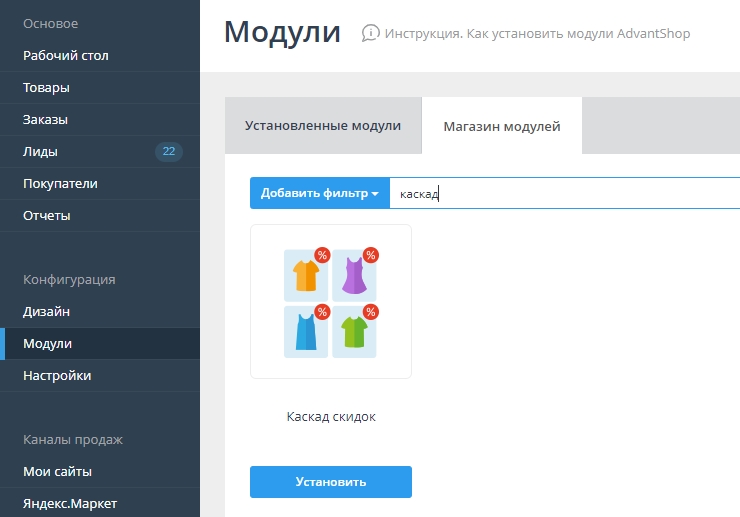Select the Магазин модулей tab
740x517 pixels.
click(x=501, y=126)
